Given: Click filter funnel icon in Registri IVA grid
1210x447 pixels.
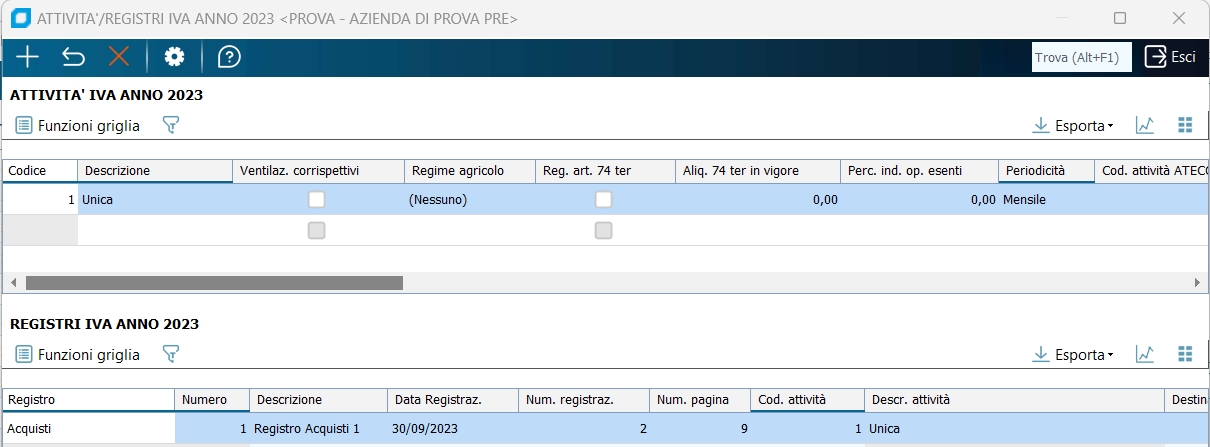Looking at the screenshot, I should click(x=171, y=354).
